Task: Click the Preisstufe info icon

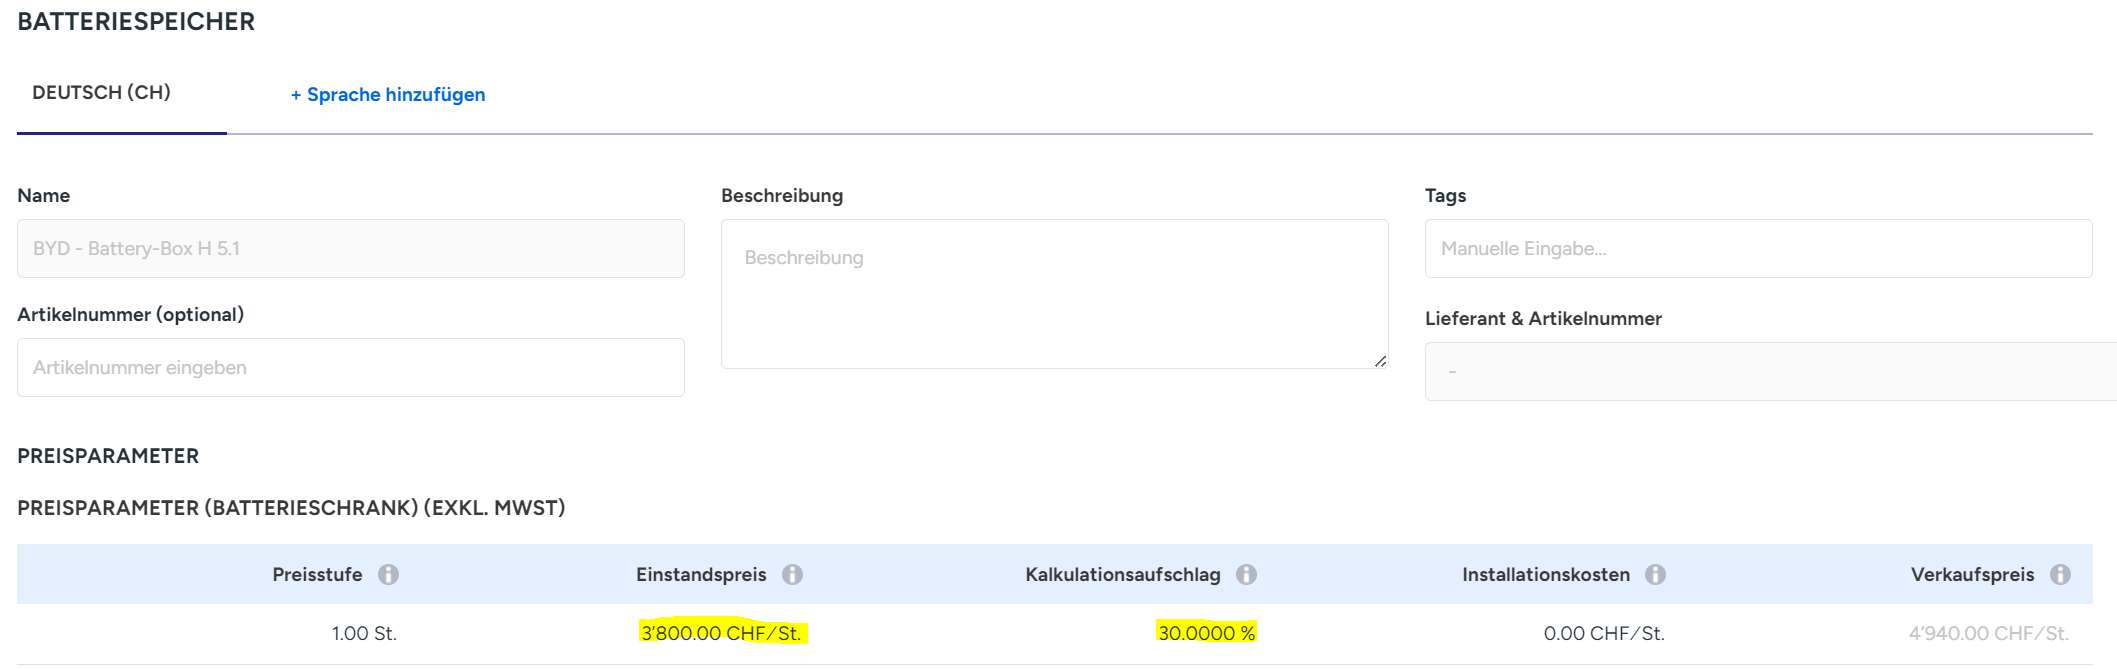Action: [x=388, y=575]
